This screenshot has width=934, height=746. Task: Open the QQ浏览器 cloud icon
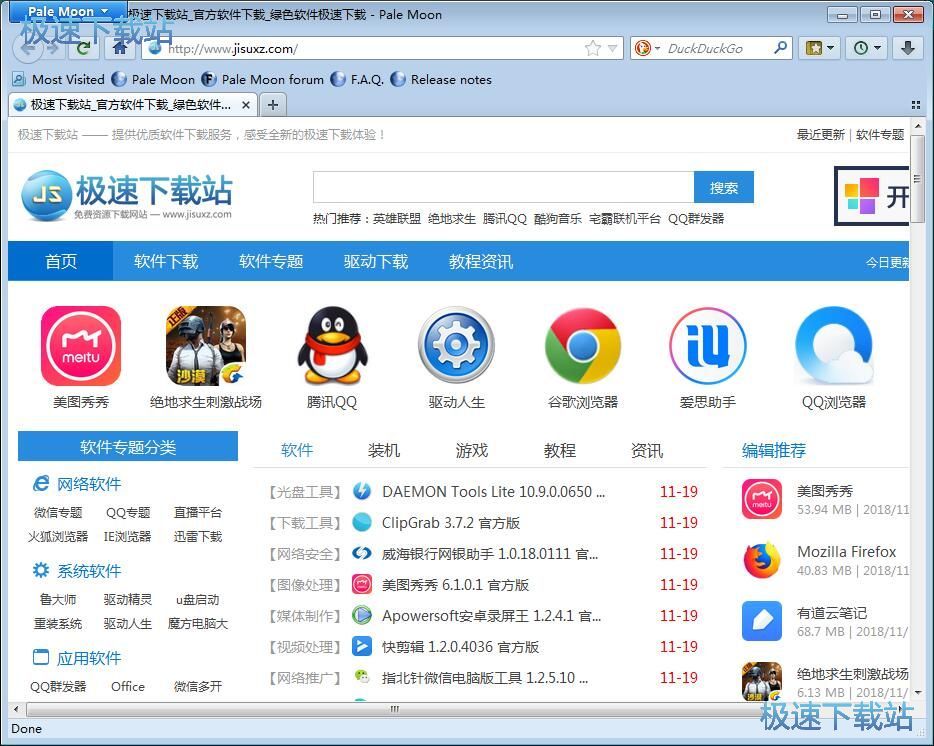(x=833, y=346)
